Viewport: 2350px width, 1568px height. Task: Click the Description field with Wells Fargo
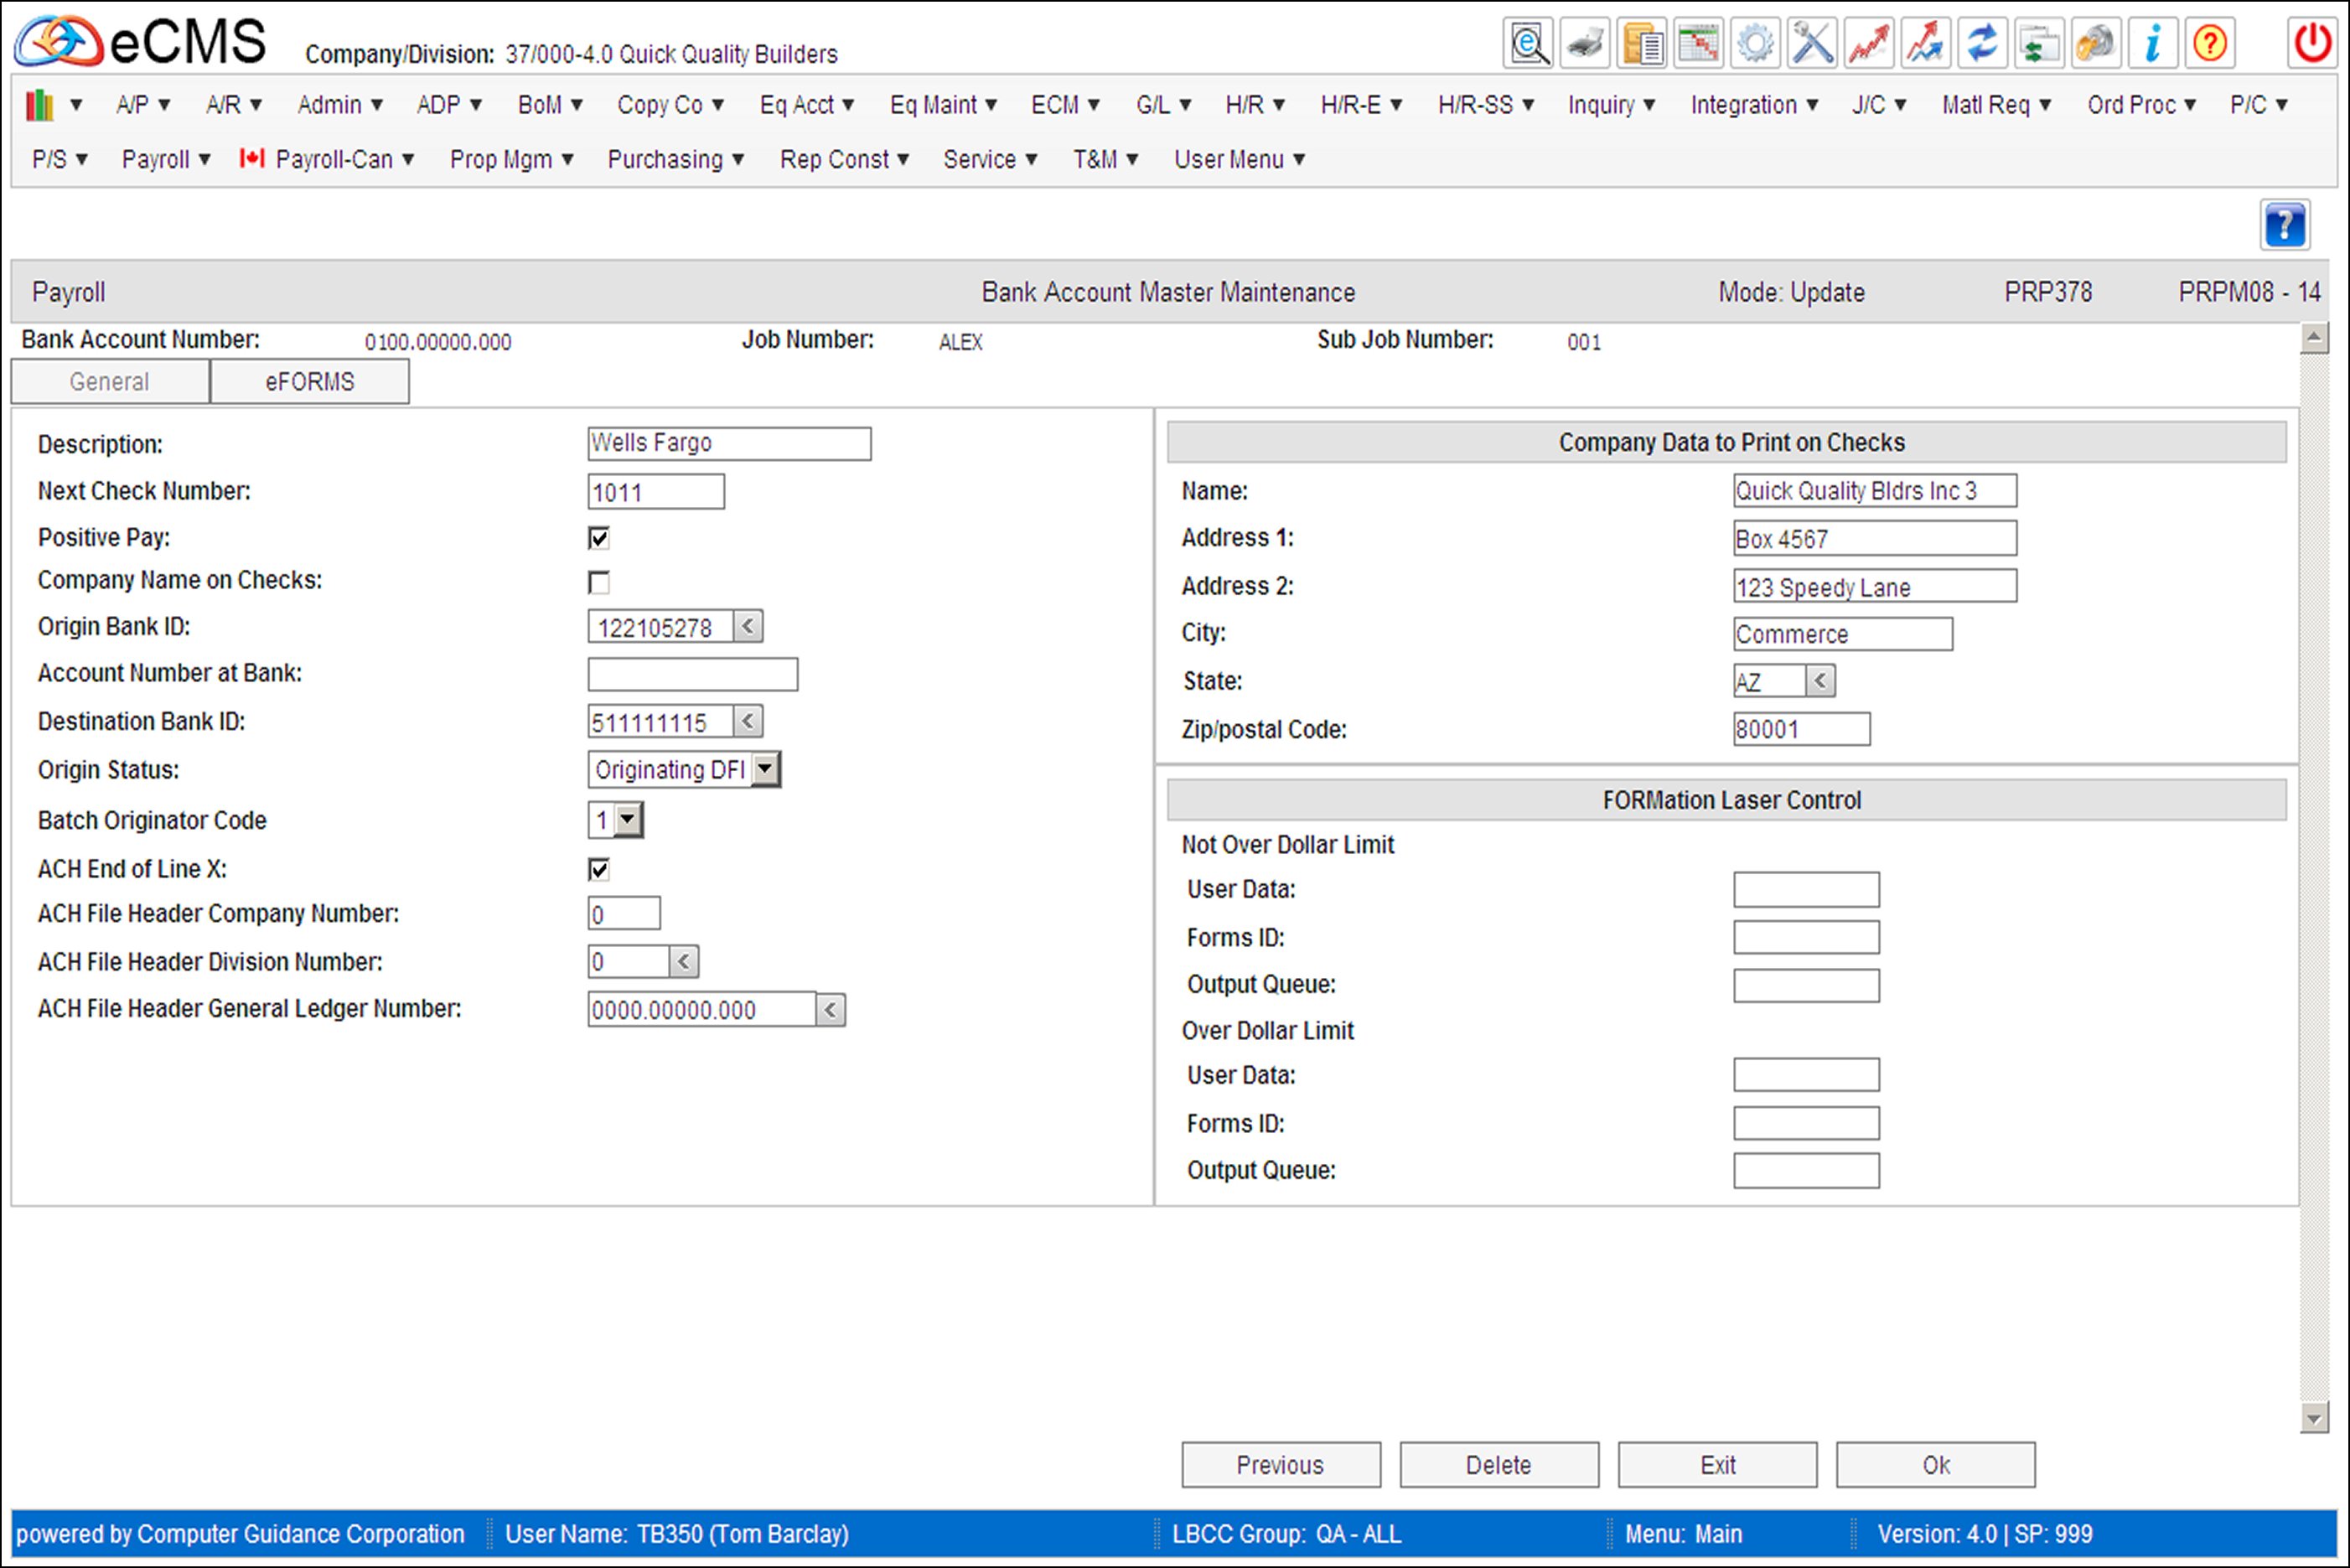coord(729,443)
